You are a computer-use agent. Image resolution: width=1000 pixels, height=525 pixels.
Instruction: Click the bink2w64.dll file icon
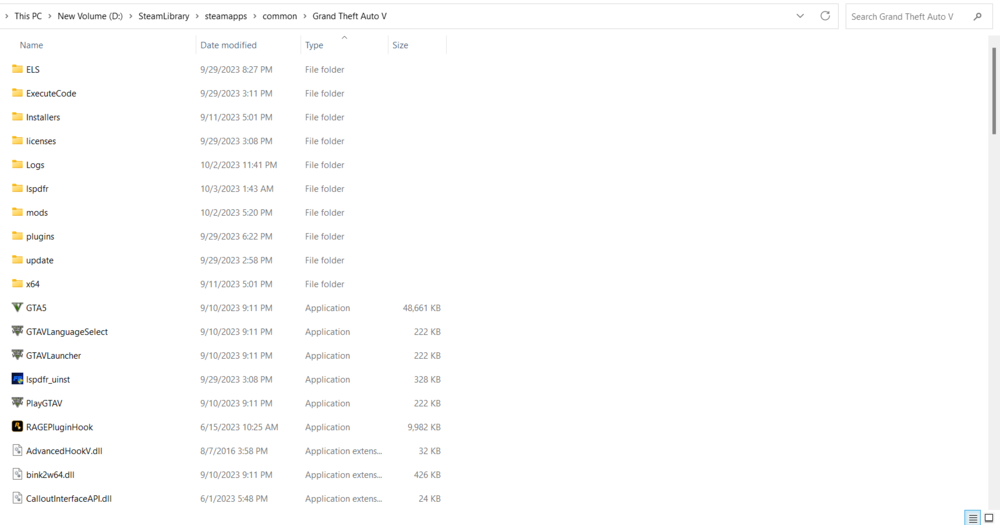click(17, 474)
